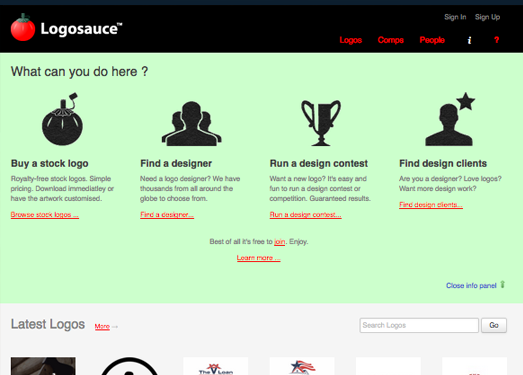Click the 'What can you do here ?' heading
This screenshot has width=523, height=375.
[79, 72]
